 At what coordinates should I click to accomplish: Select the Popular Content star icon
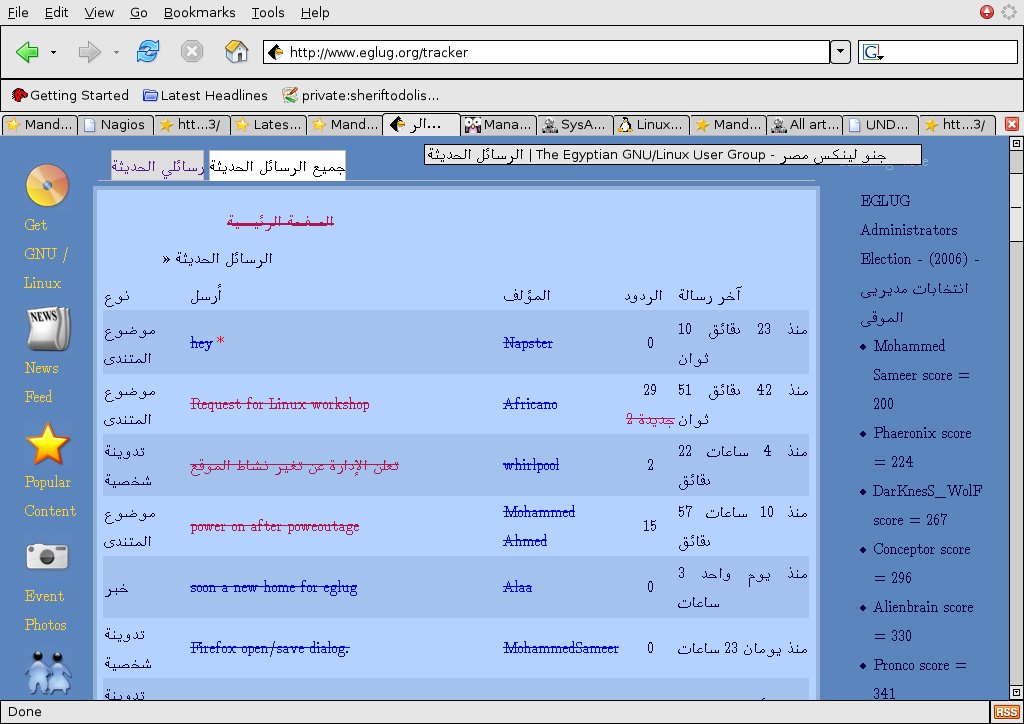point(45,445)
